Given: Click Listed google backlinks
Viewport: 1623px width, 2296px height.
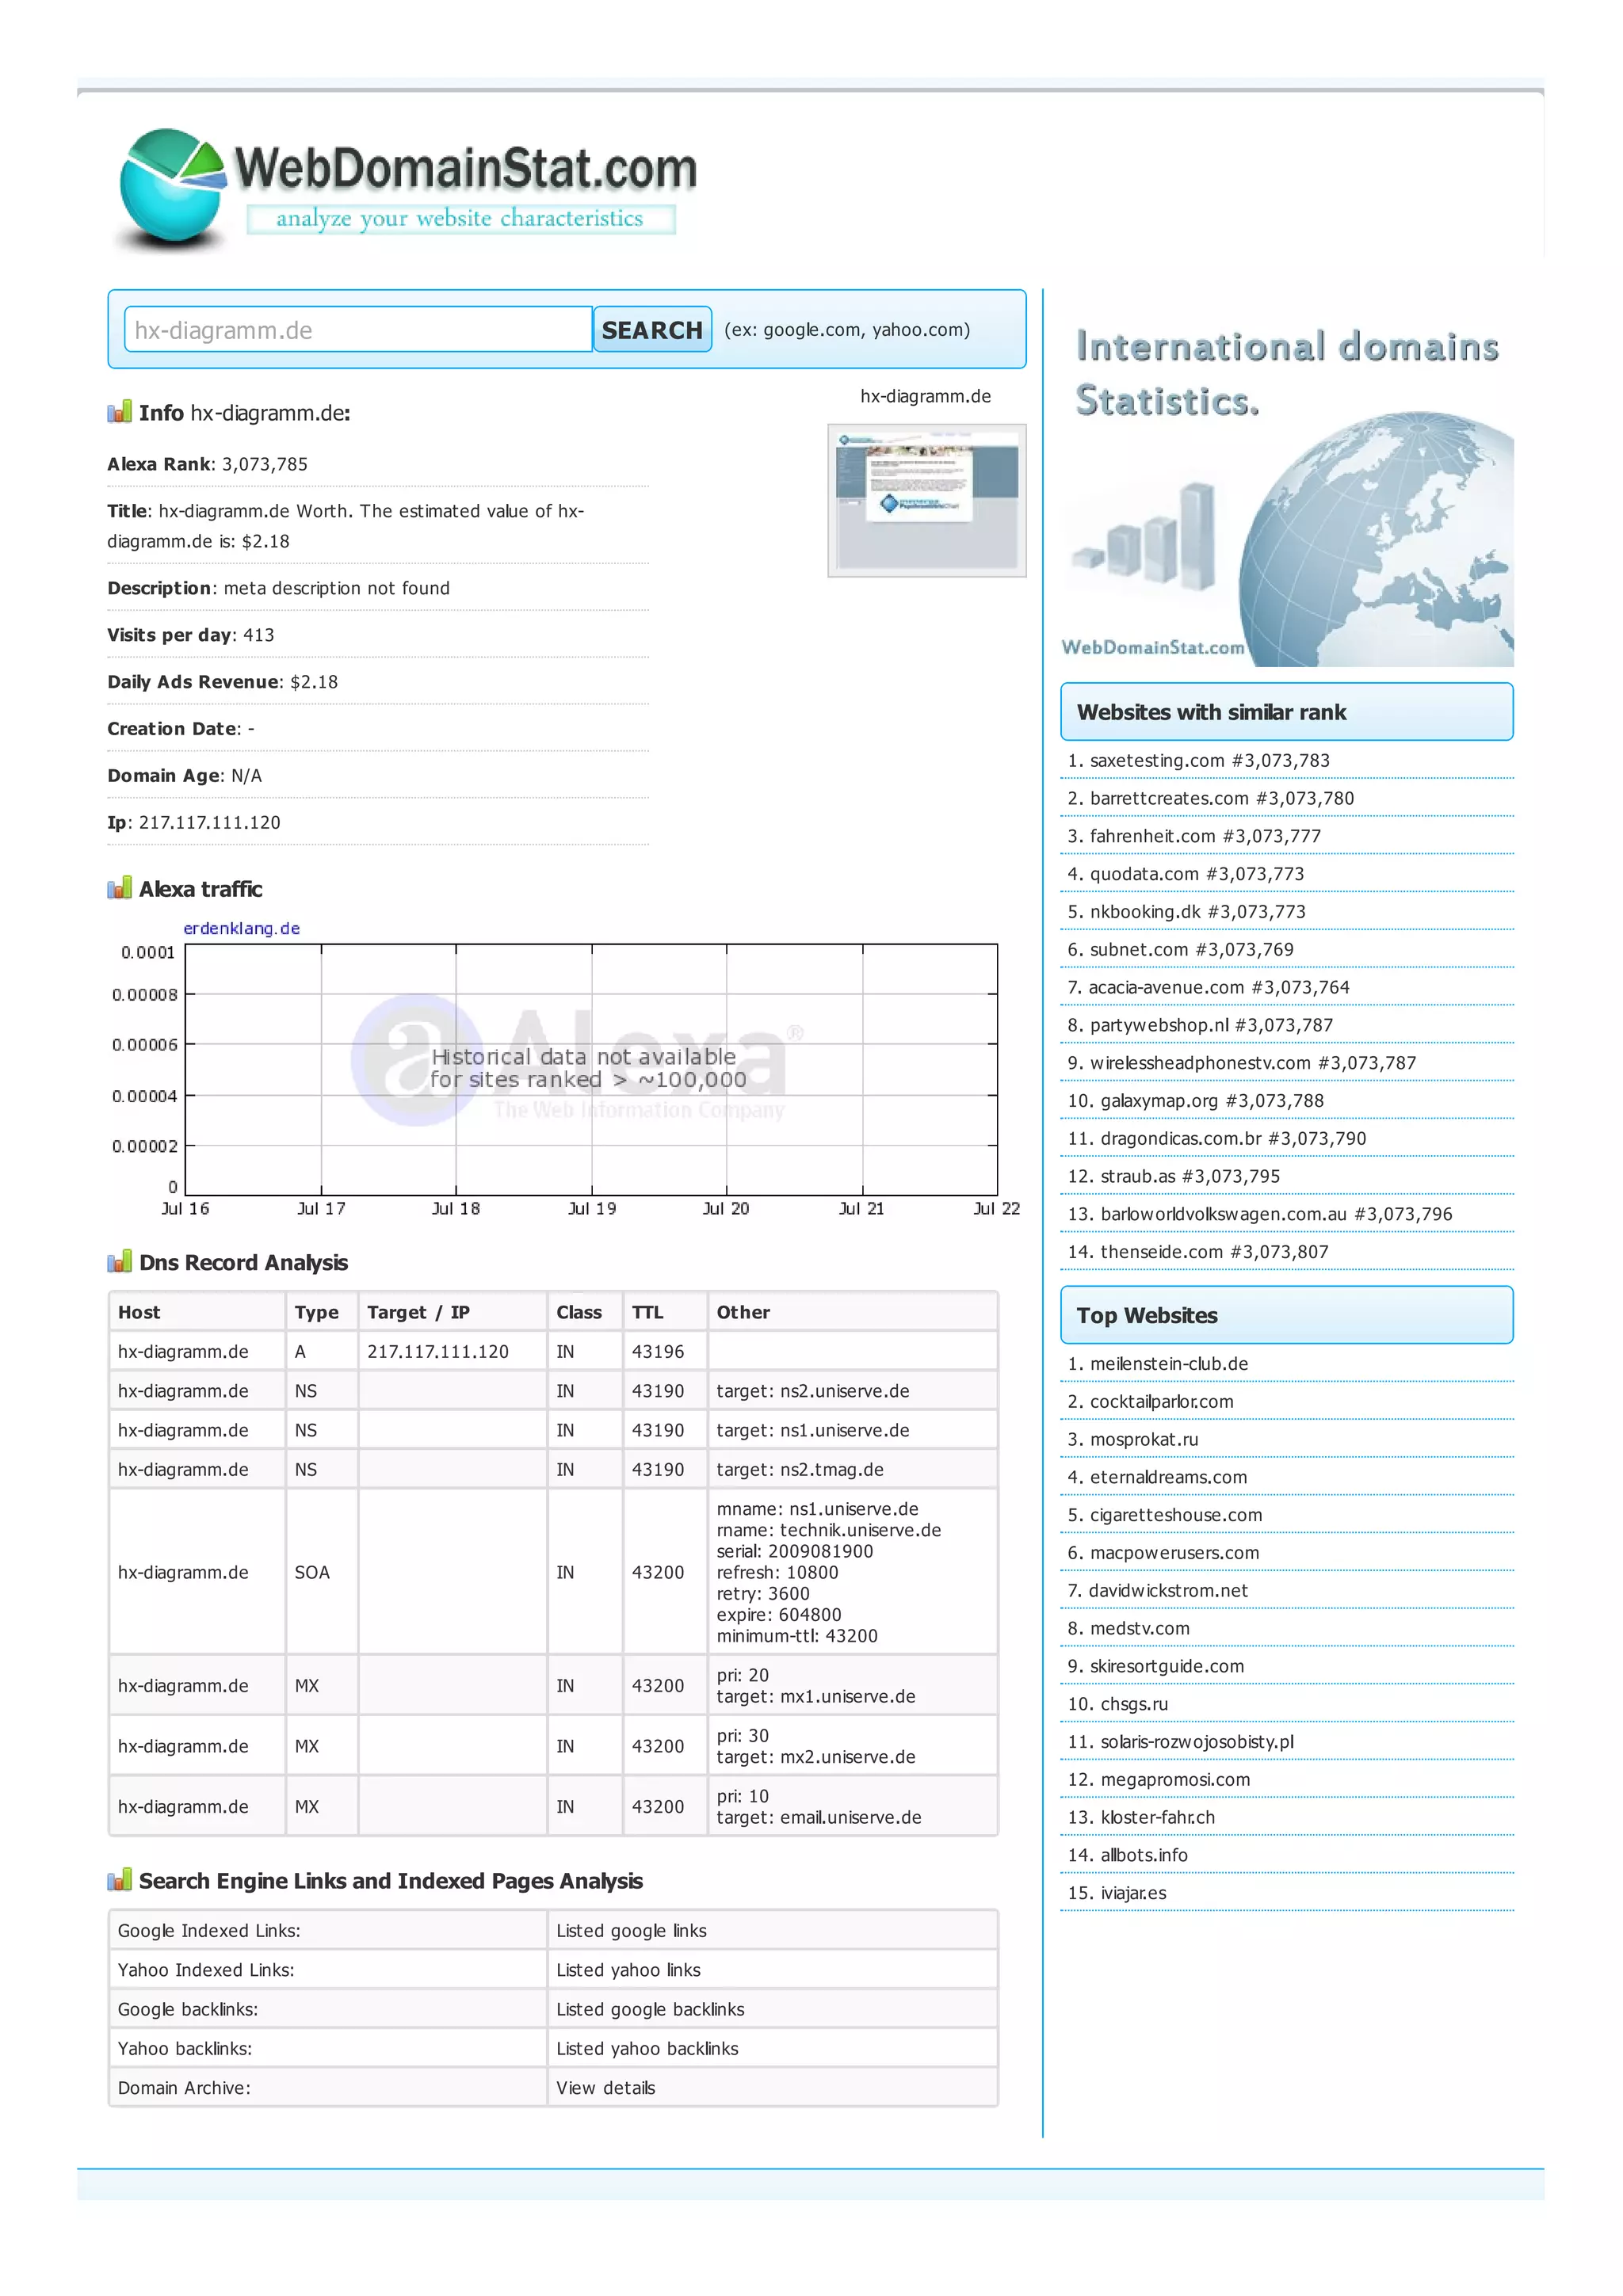Looking at the screenshot, I should click(x=650, y=2010).
